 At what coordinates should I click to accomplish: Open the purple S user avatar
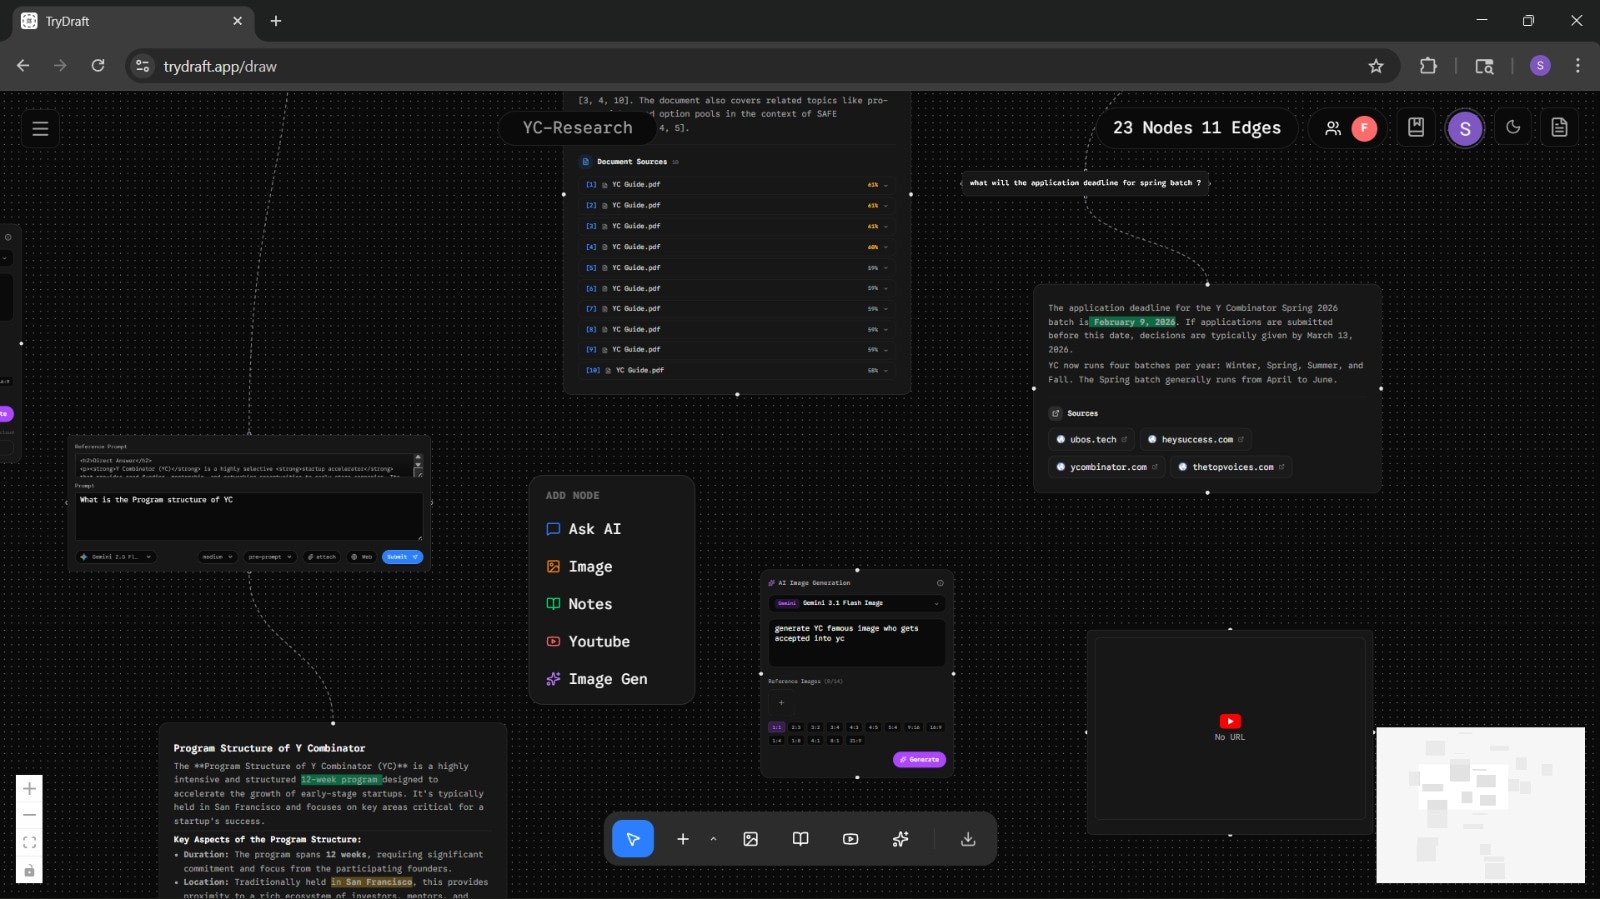(1465, 128)
